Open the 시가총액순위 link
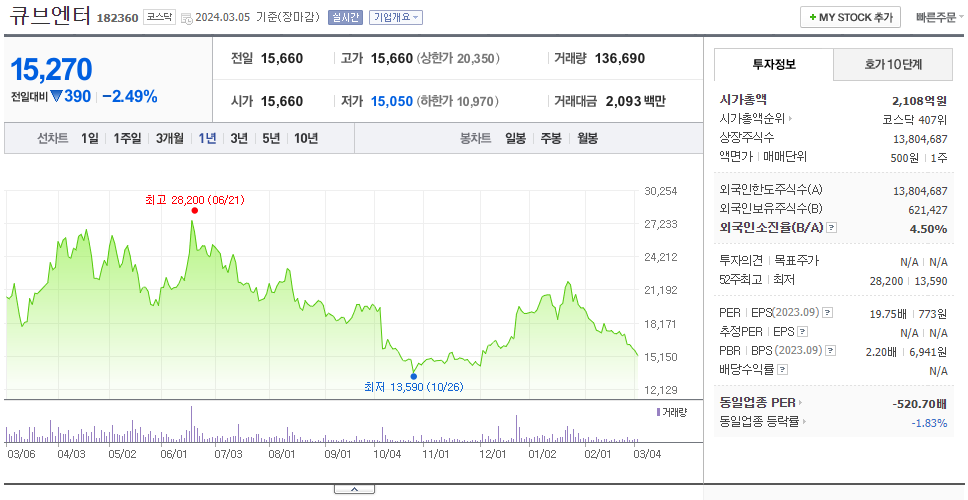Screen dimensions: 968x500 (753, 119)
